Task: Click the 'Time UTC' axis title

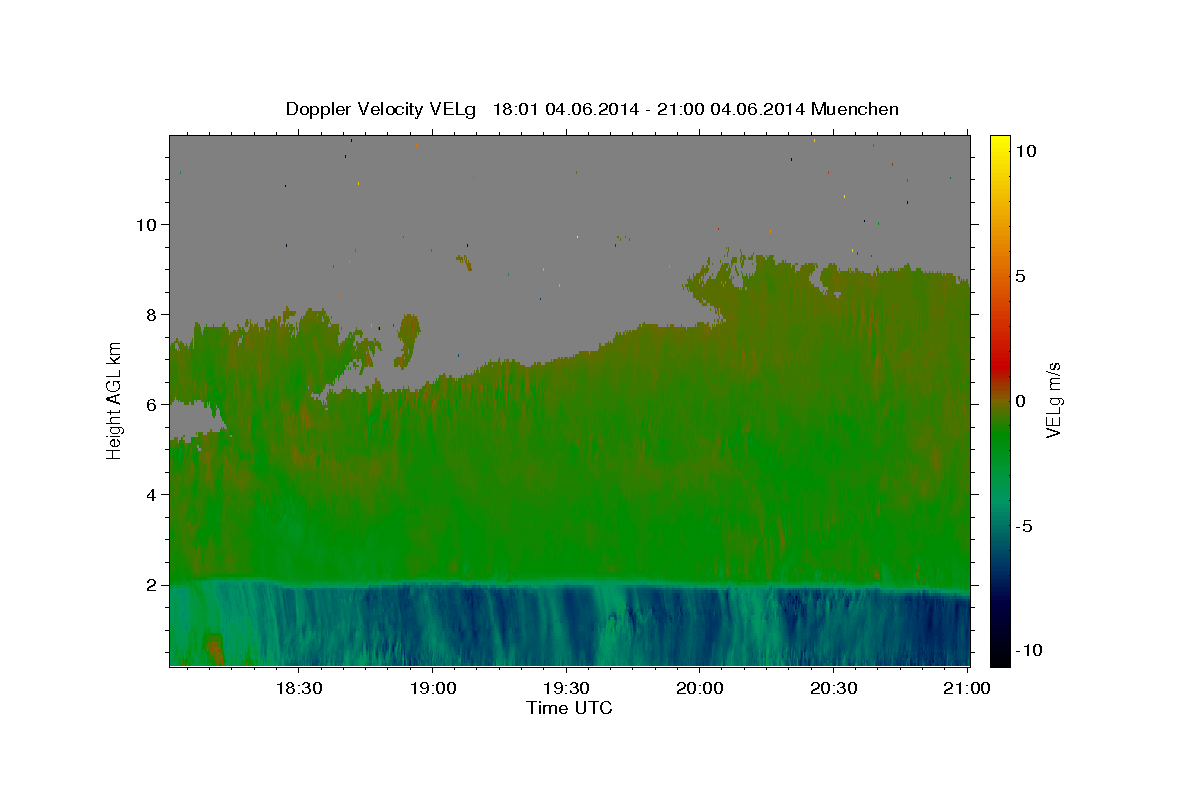Action: click(569, 708)
